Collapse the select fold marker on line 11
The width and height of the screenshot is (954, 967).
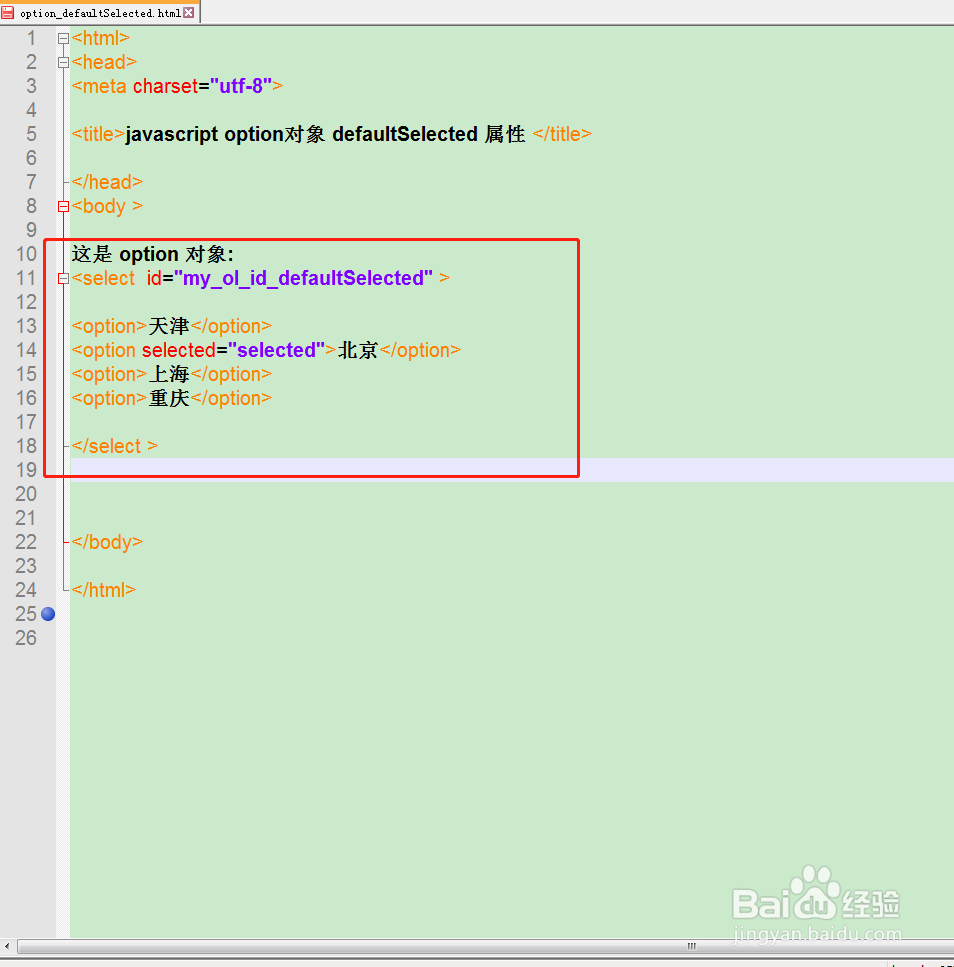click(63, 279)
